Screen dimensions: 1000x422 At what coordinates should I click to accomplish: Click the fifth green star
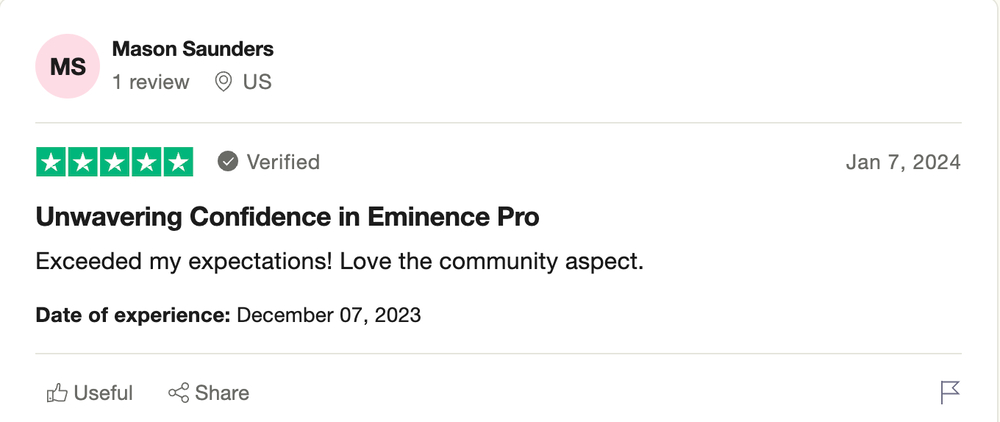point(179,162)
